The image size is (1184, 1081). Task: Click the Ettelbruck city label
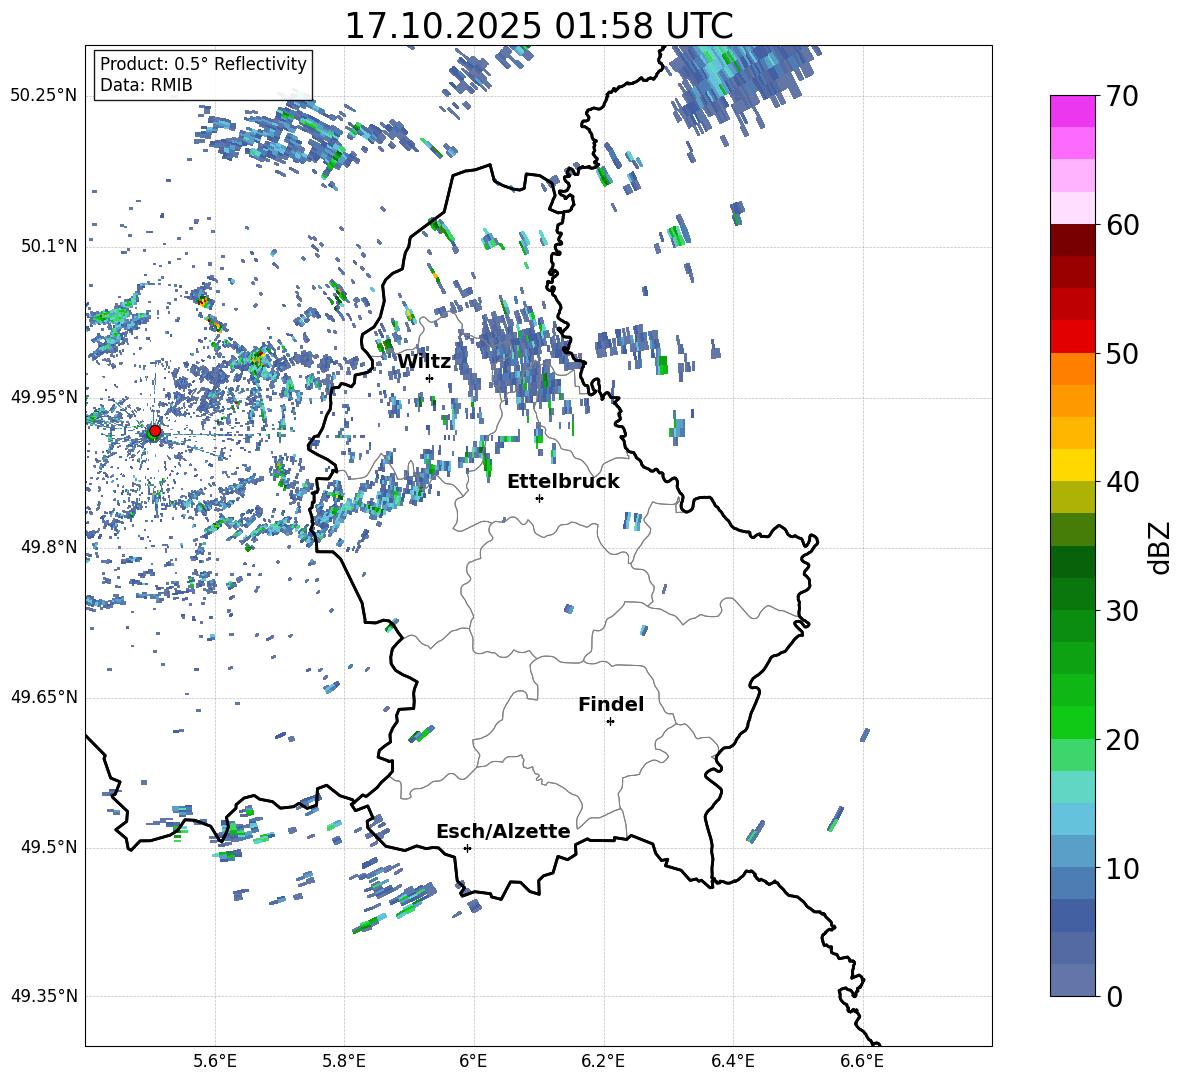pyautogui.click(x=563, y=482)
